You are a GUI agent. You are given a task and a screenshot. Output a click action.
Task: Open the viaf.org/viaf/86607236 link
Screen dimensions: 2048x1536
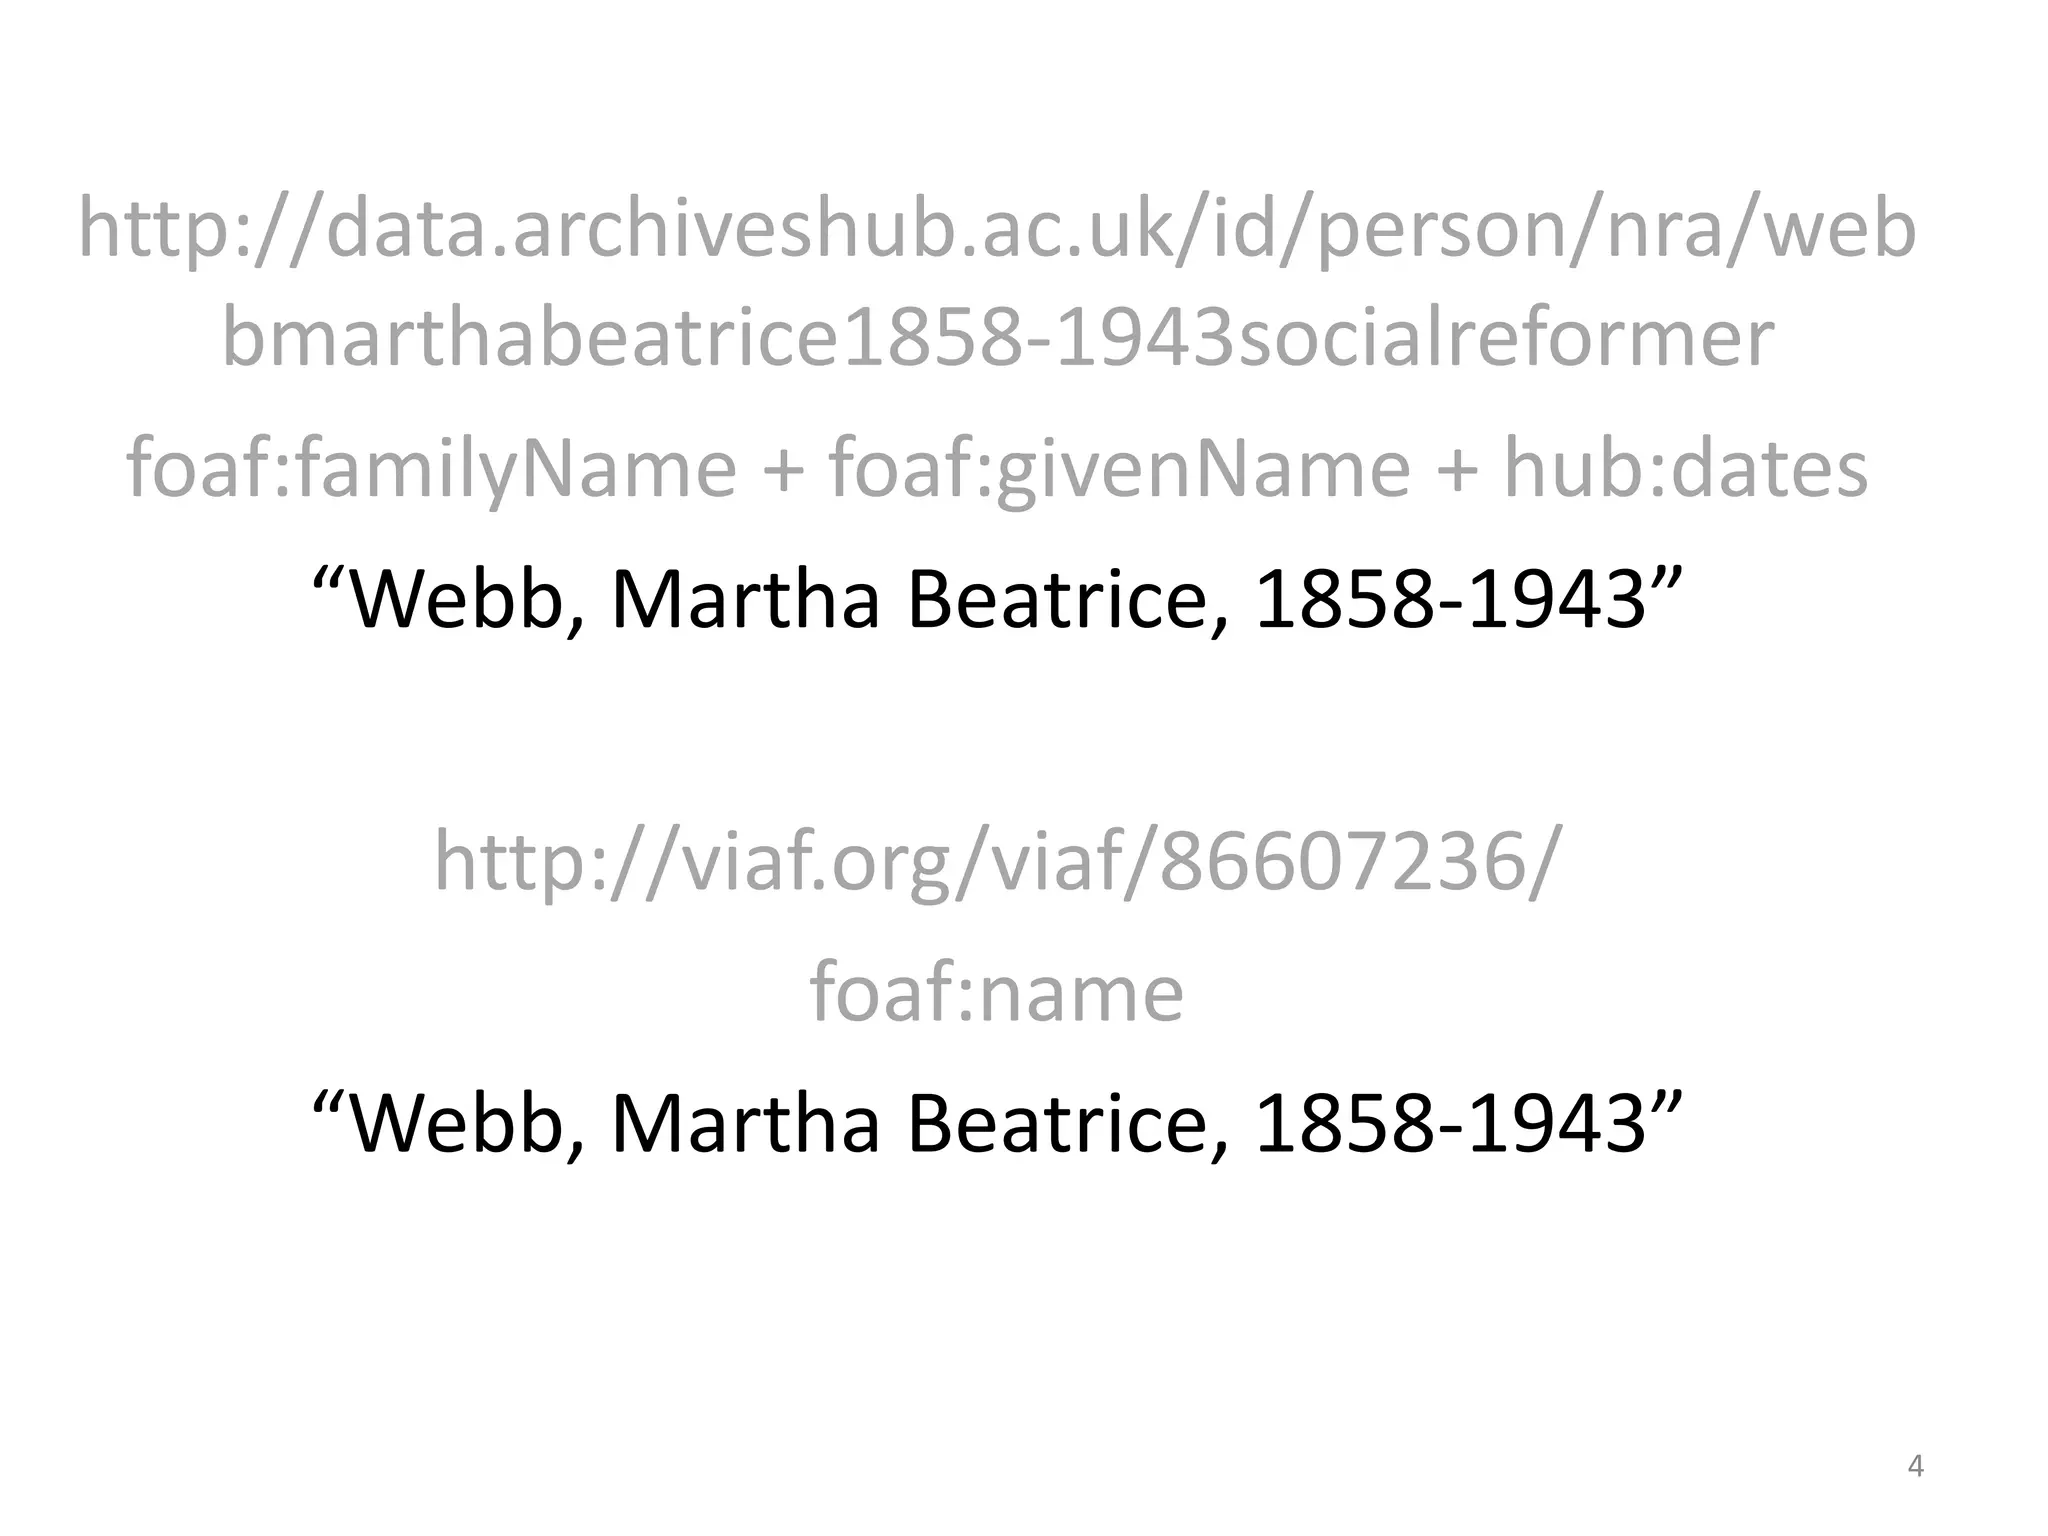pyautogui.click(x=996, y=862)
